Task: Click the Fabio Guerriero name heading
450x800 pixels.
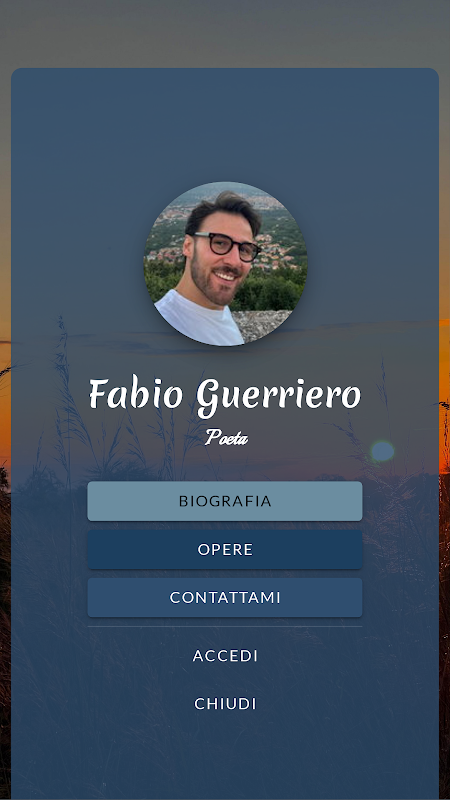Action: (225, 396)
